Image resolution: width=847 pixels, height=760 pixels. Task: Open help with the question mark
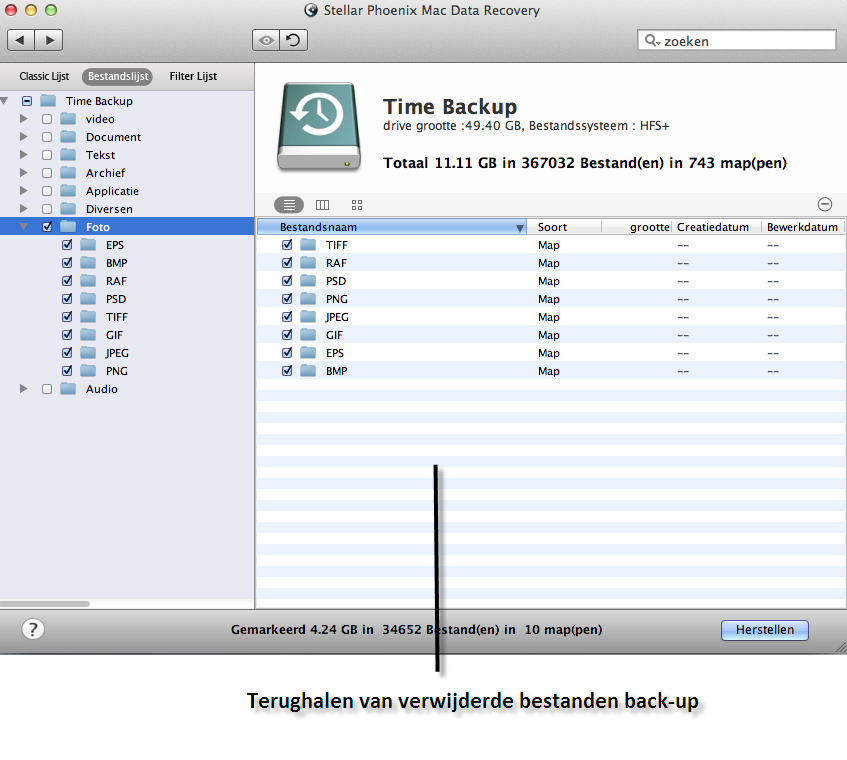click(x=33, y=629)
